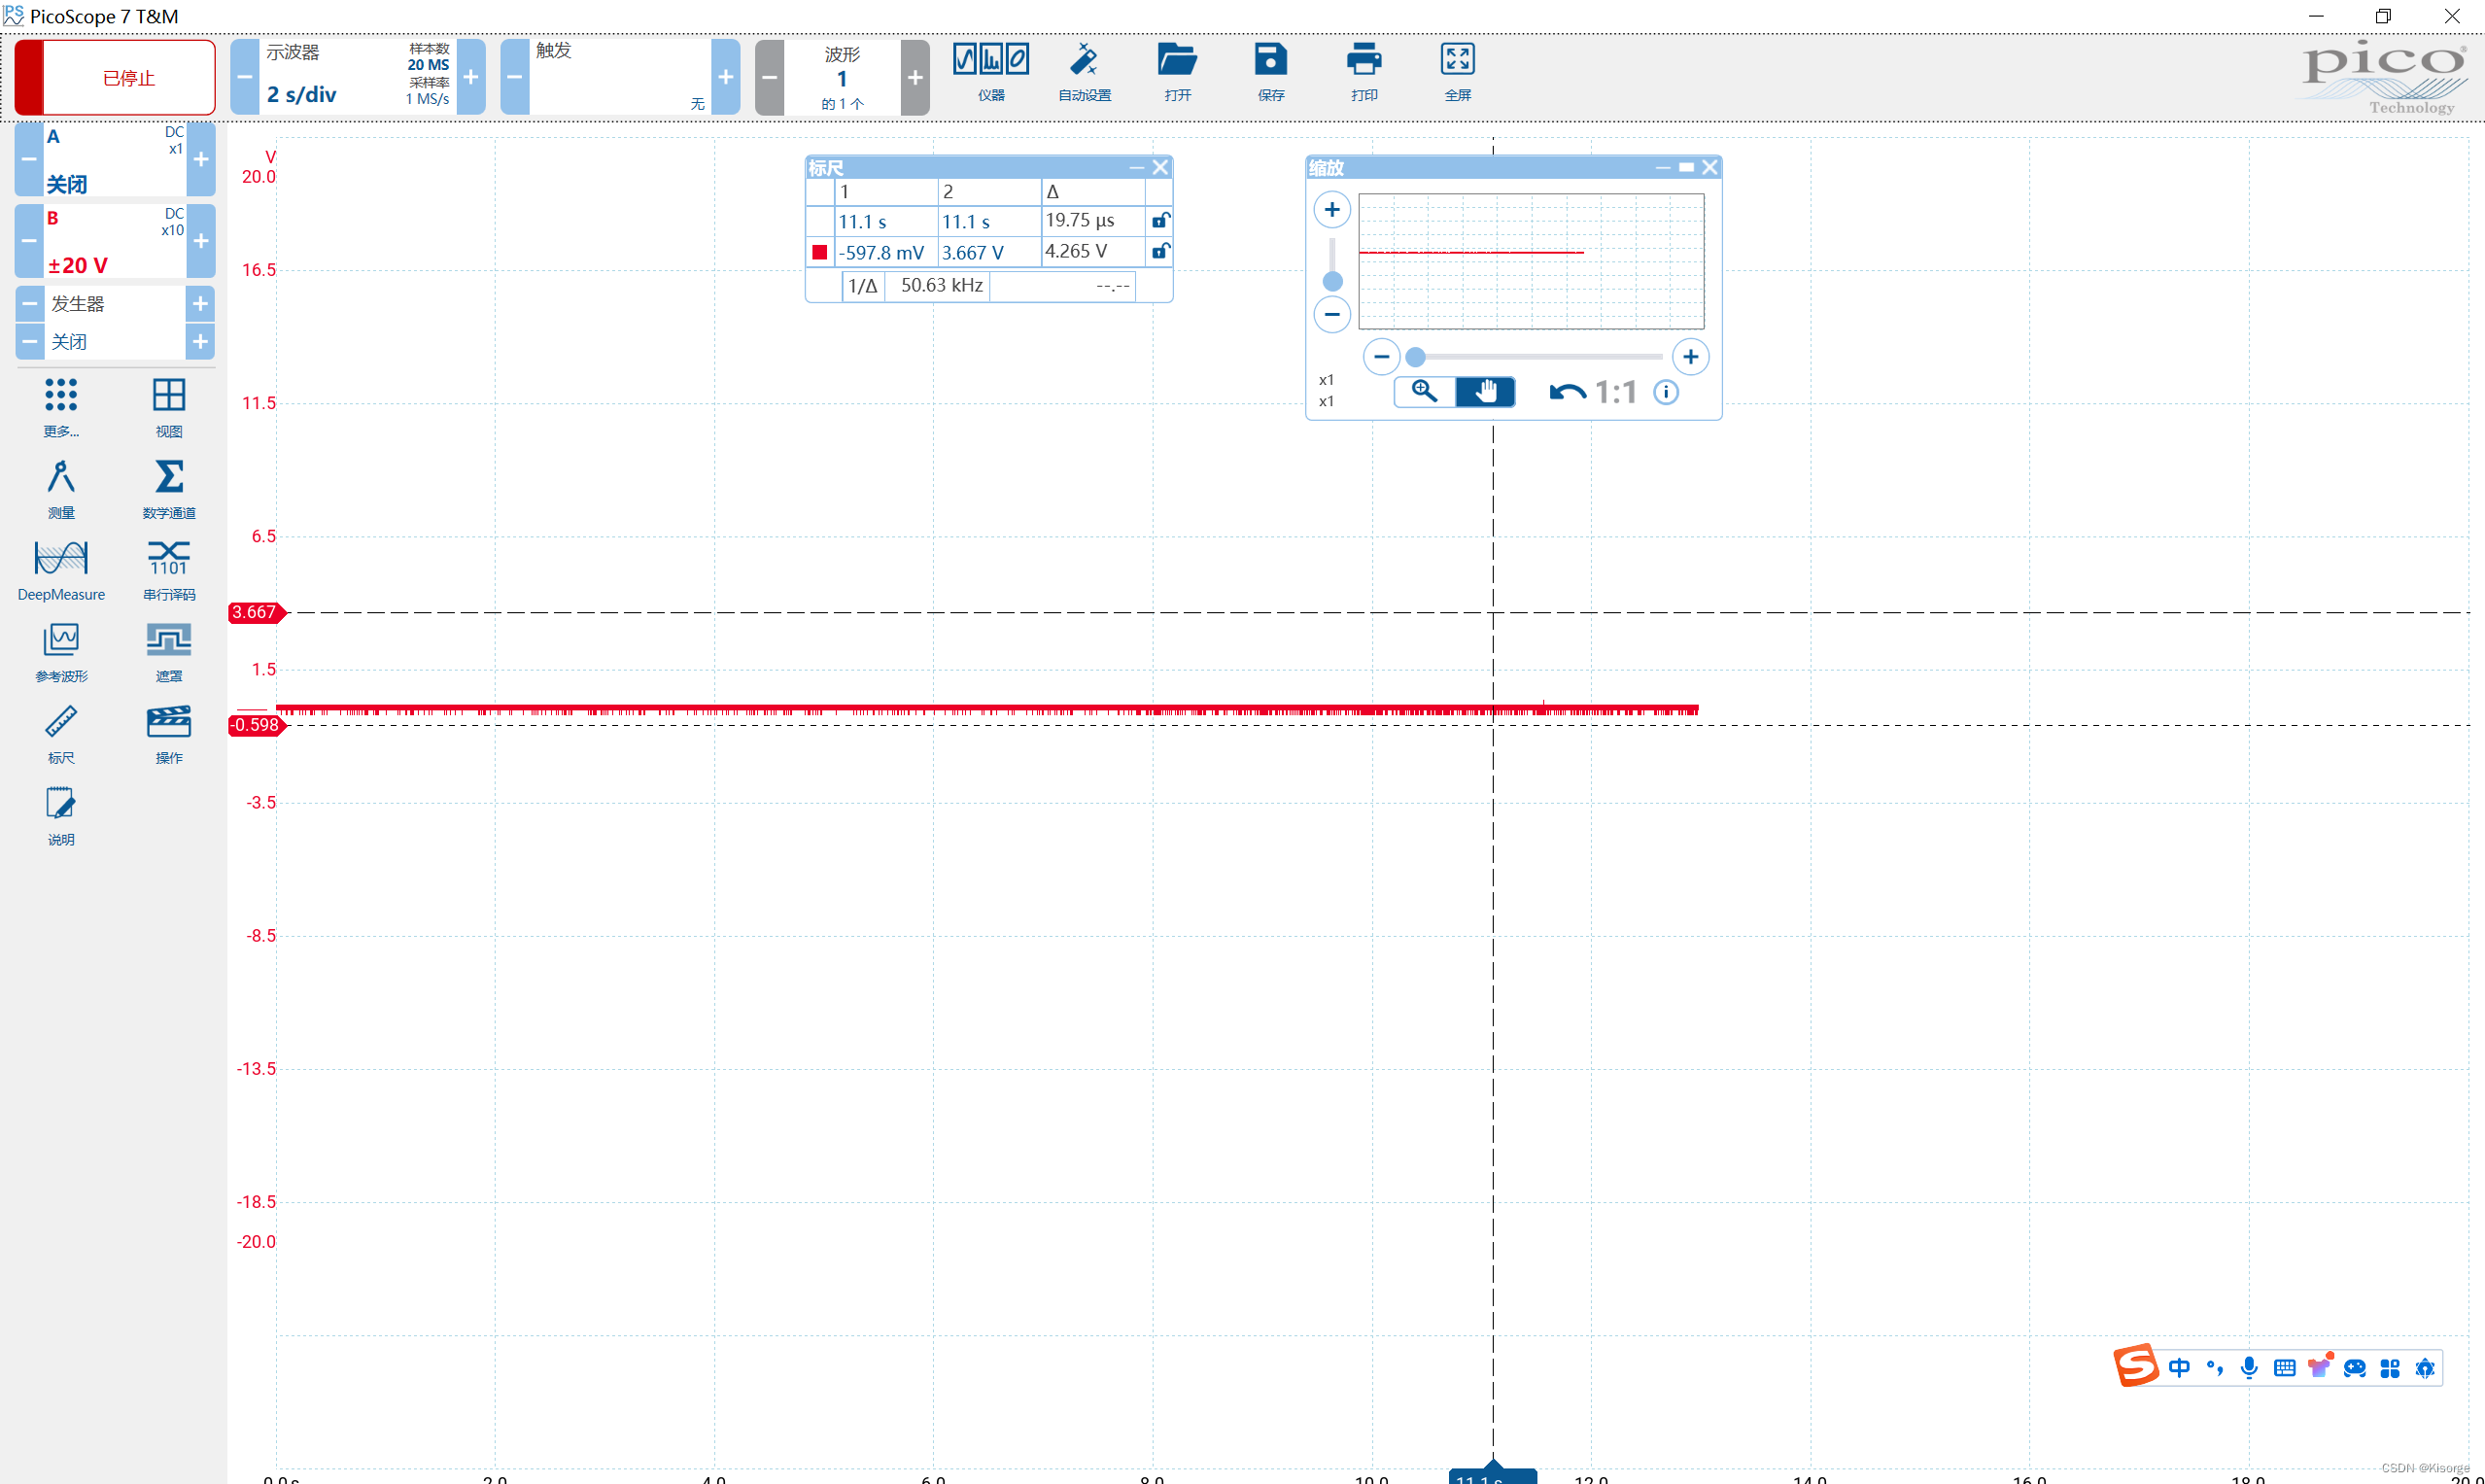Open the 更多 more tools grid
This screenshot has height=1484, width=2485.
[x=61, y=408]
